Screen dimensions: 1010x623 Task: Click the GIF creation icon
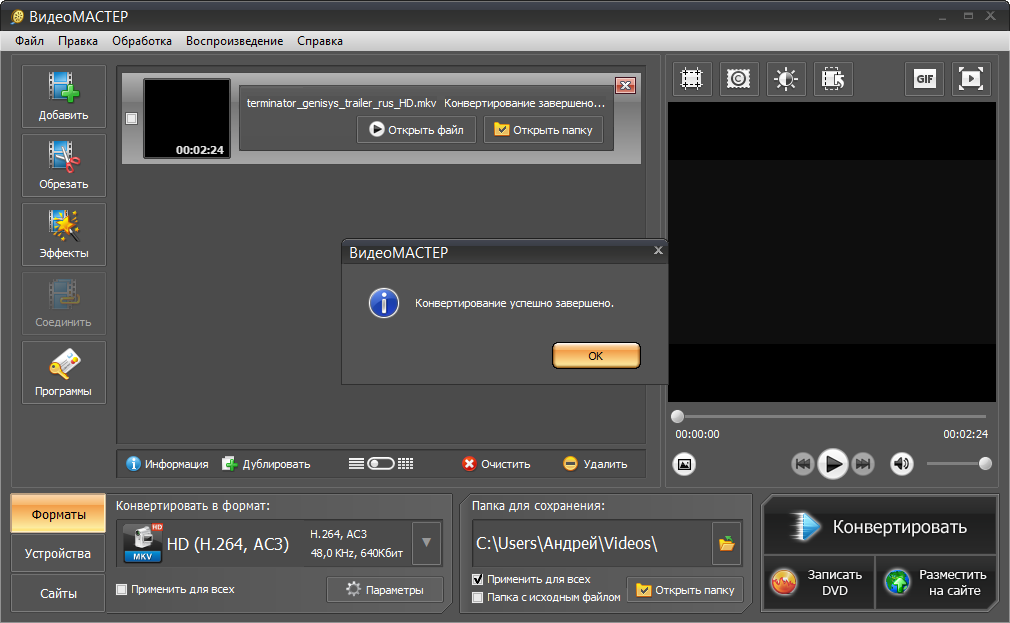924,79
